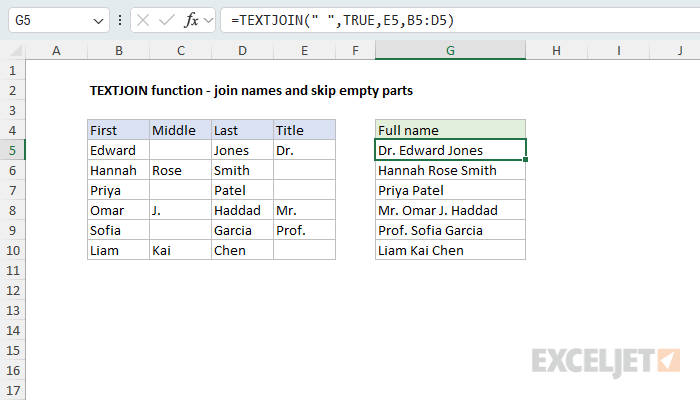Select column C header
700x400 pixels.
(180, 50)
